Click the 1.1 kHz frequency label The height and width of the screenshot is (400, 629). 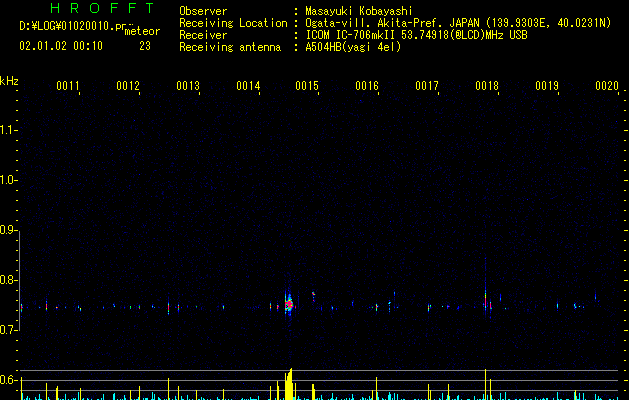pos(7,130)
